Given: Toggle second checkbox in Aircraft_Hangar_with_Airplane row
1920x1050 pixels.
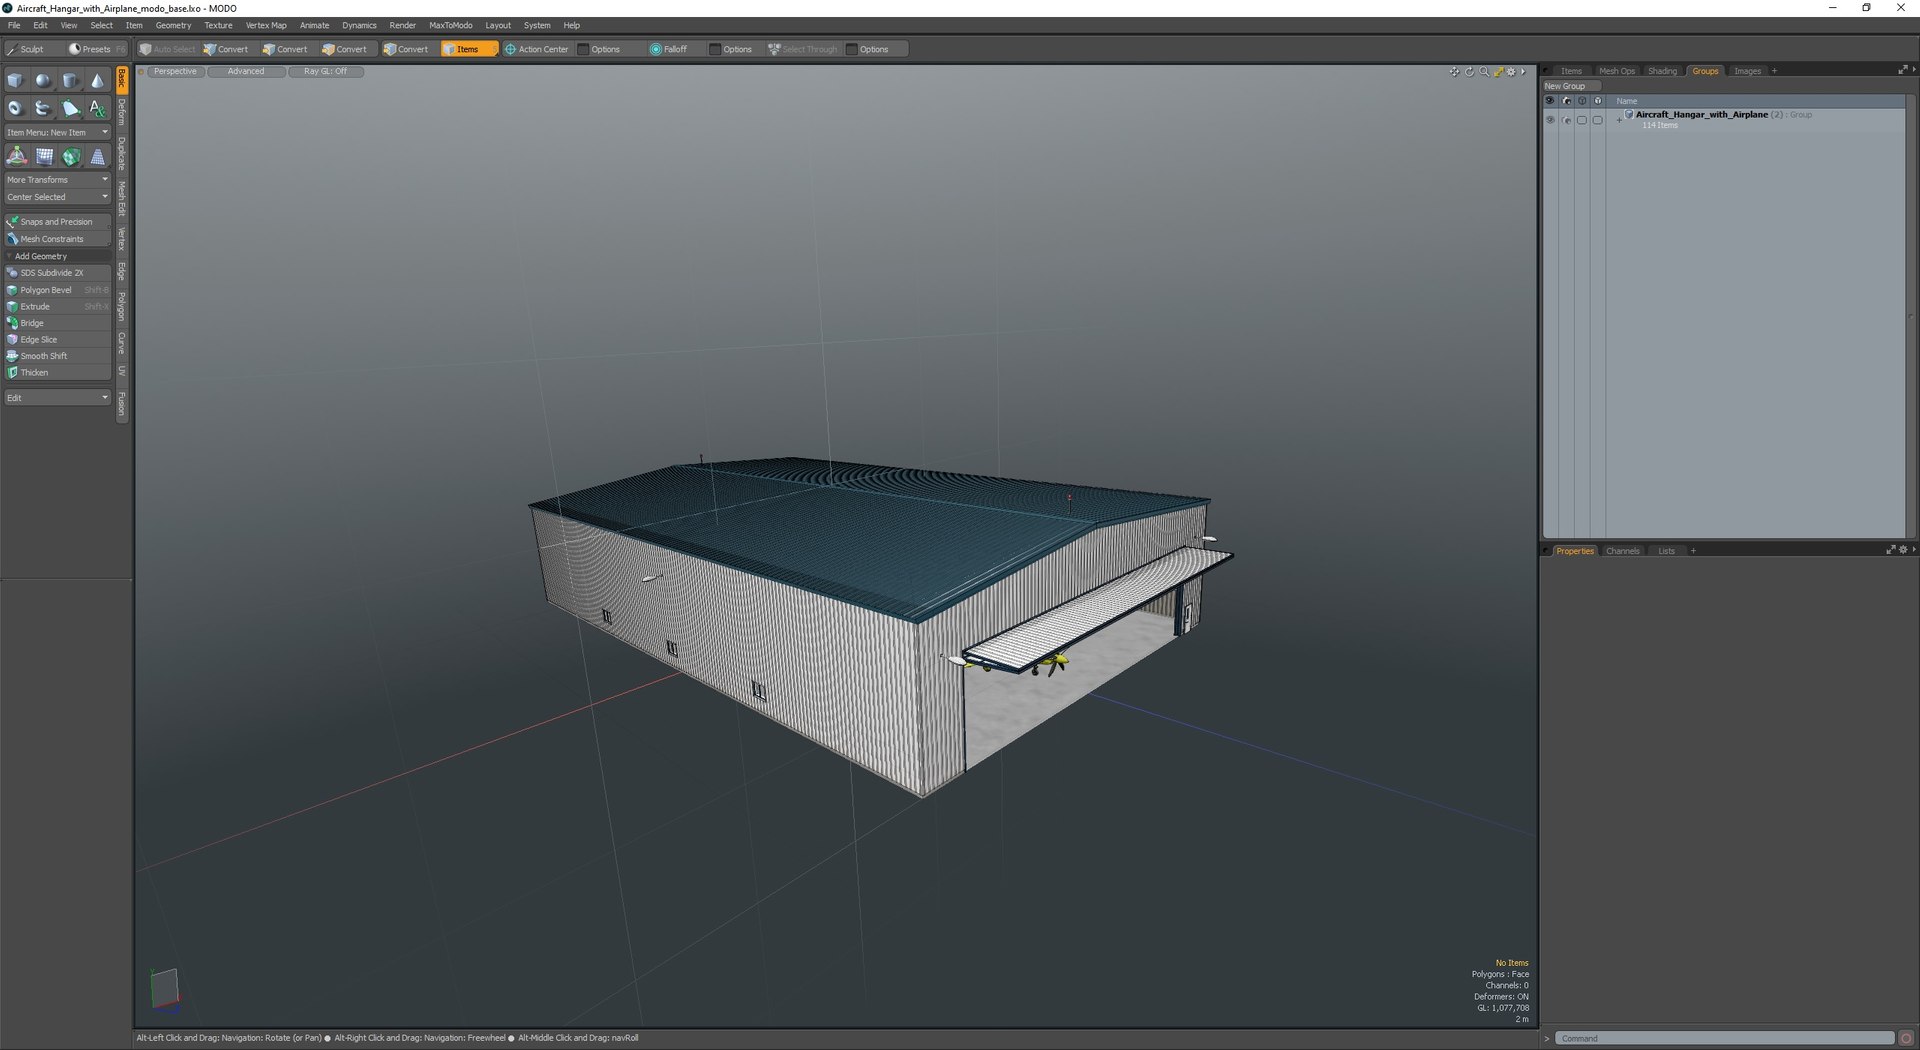Looking at the screenshot, I should click(1597, 120).
